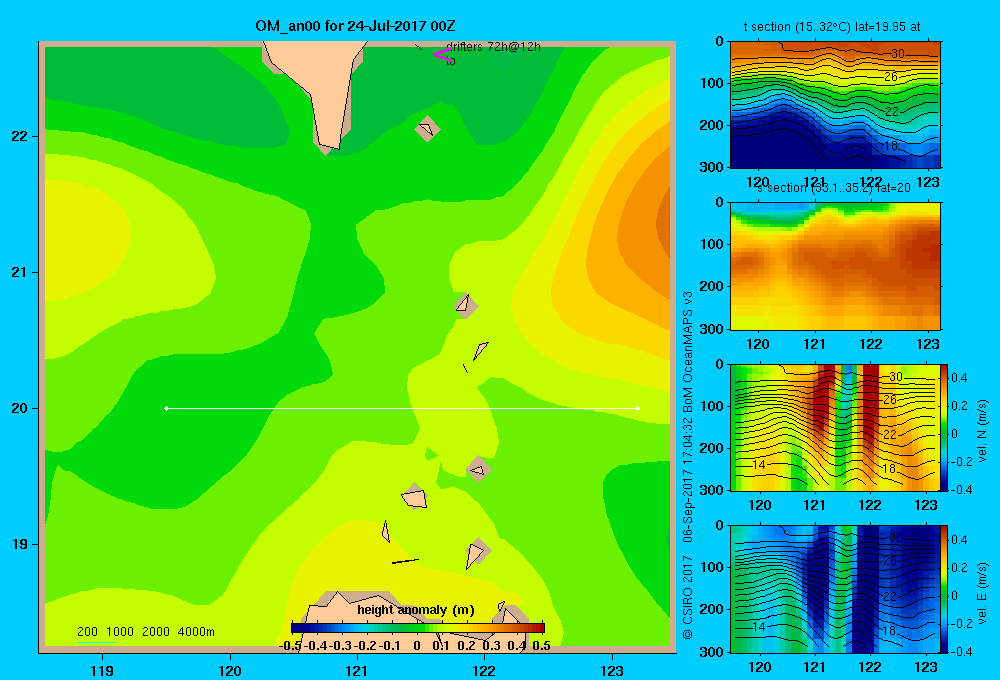Screen dimensions: 1000x680
Task: Click latitude label "21" on the main map
Action: tap(20, 272)
